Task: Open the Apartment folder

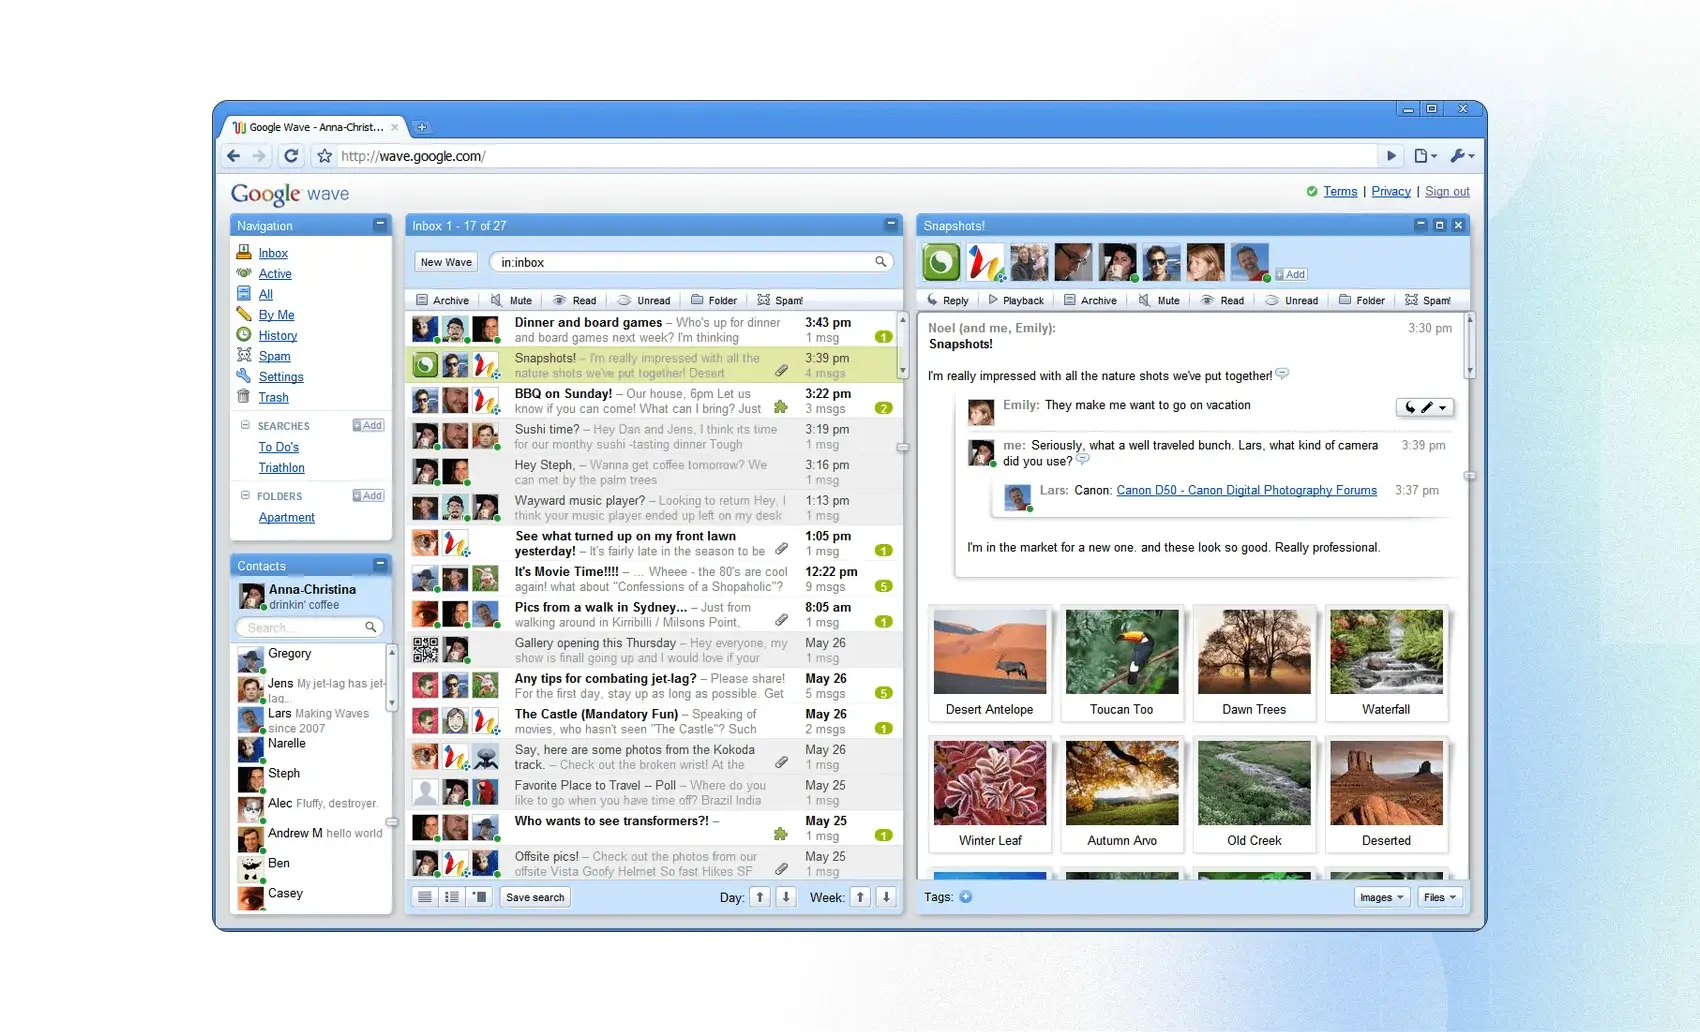Action: click(x=286, y=517)
